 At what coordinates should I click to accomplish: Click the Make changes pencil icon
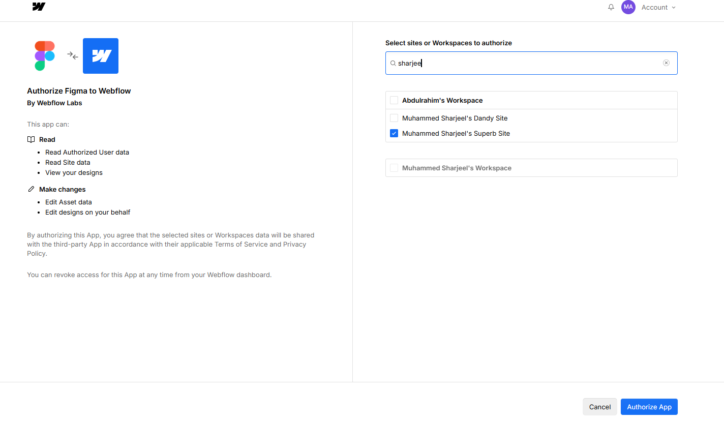coord(31,189)
